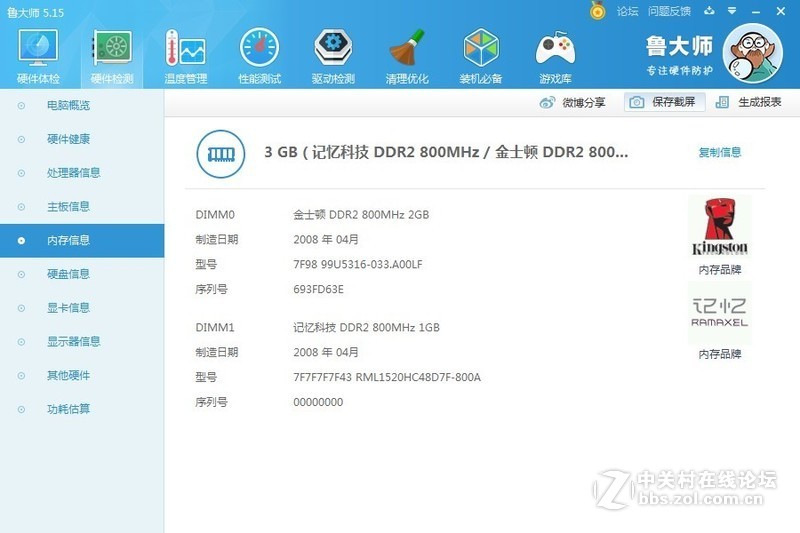Select 内存信息 in the sidebar
The image size is (800, 533).
pyautogui.click(x=82, y=240)
